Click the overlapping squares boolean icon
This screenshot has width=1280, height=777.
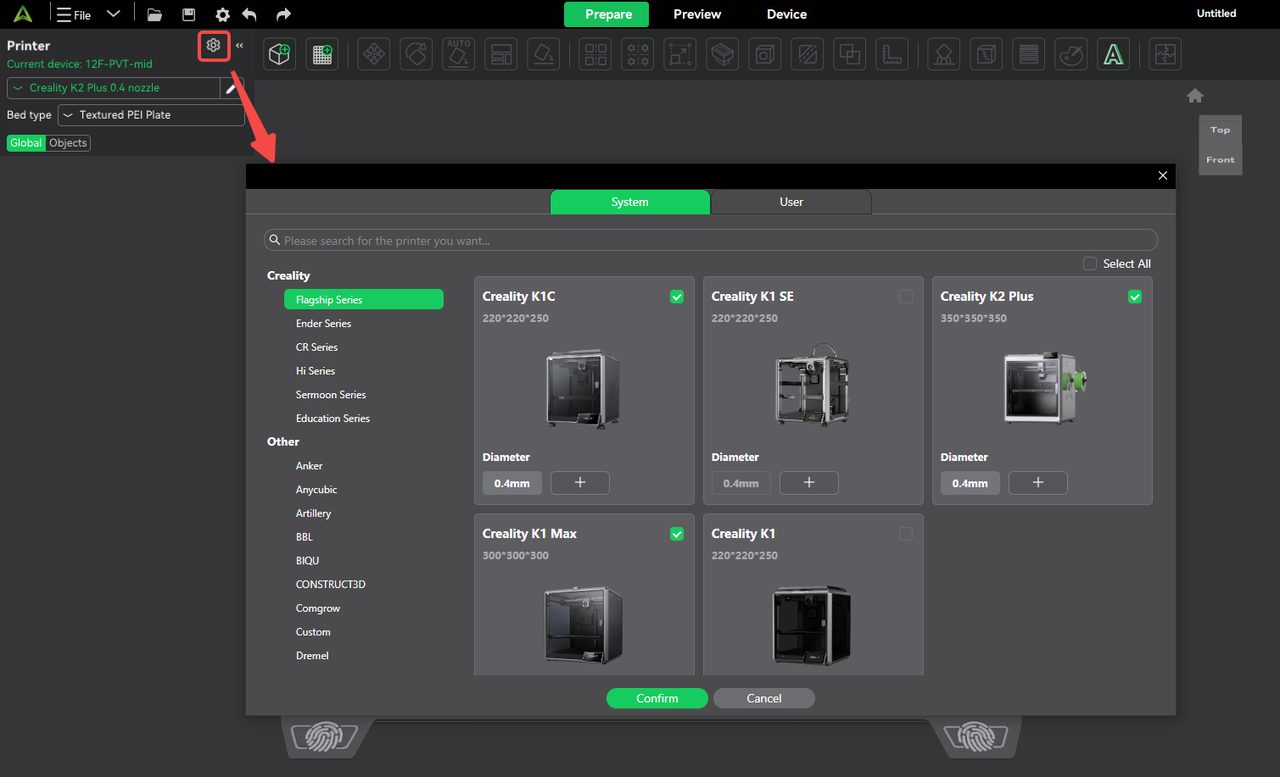(850, 55)
